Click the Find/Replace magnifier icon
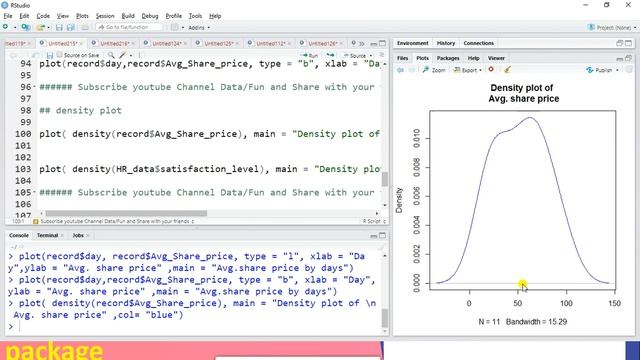Image resolution: width=640 pixels, height=360 pixels. point(111,55)
